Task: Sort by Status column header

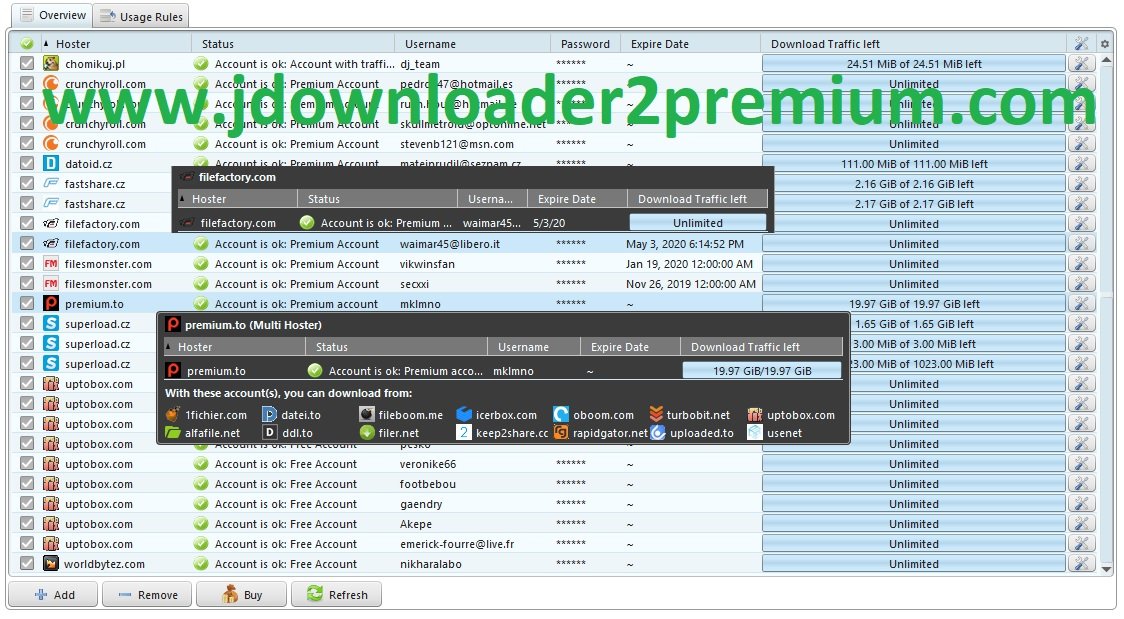Action: point(293,44)
